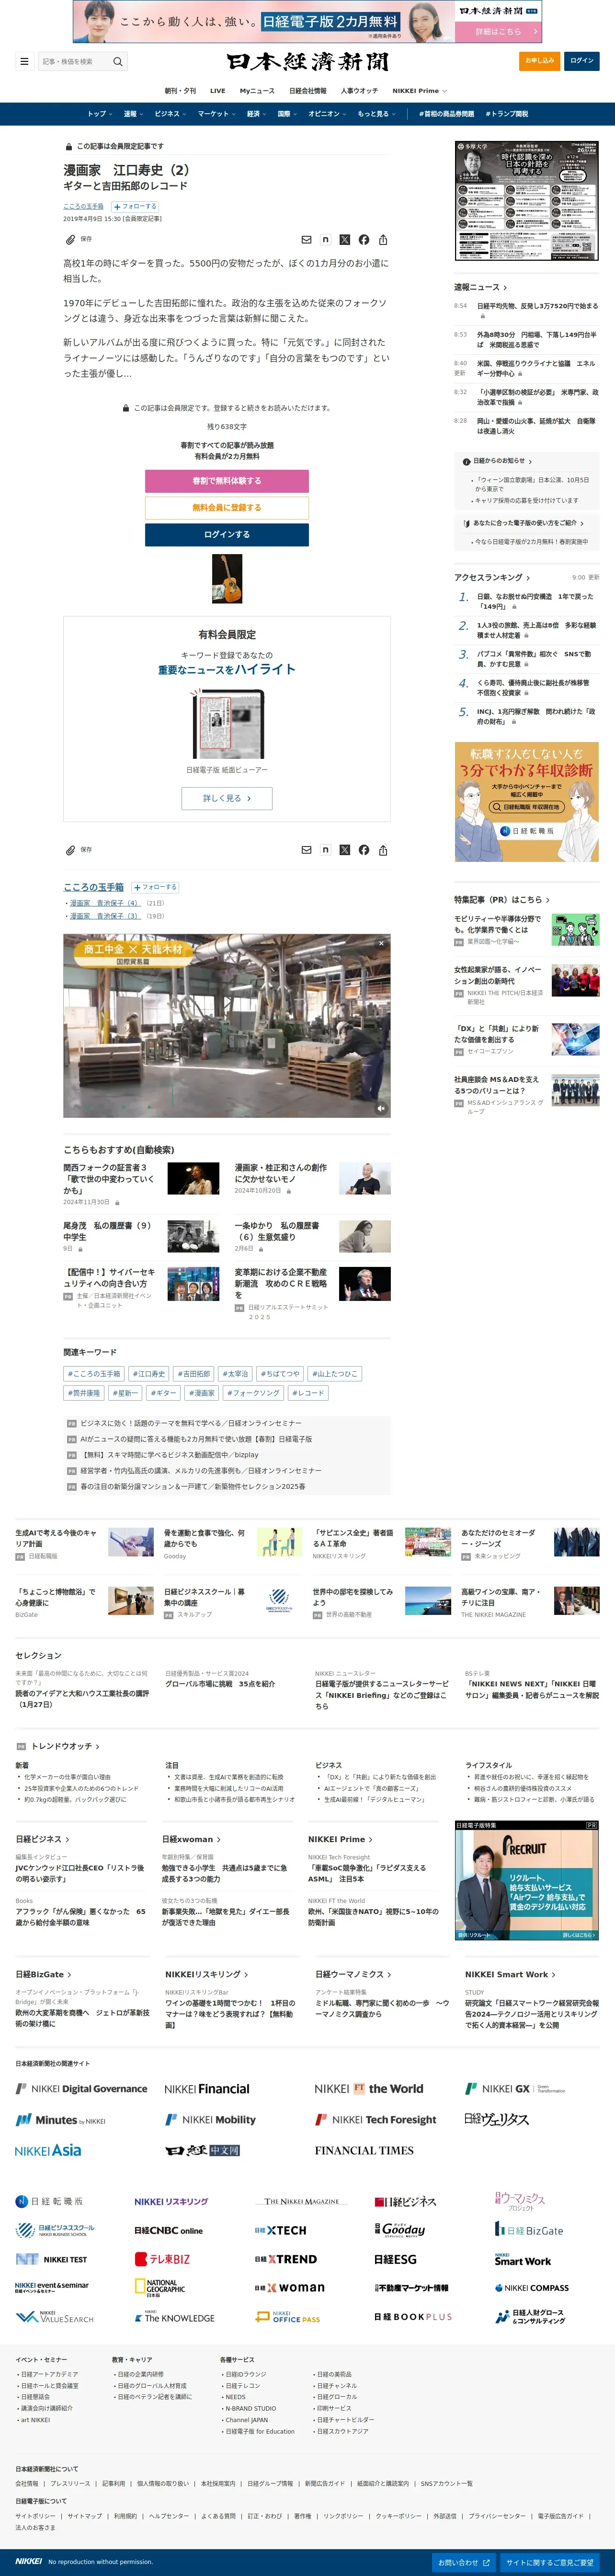Share article via note icon under headline
The height and width of the screenshot is (2576, 615).
point(325,240)
